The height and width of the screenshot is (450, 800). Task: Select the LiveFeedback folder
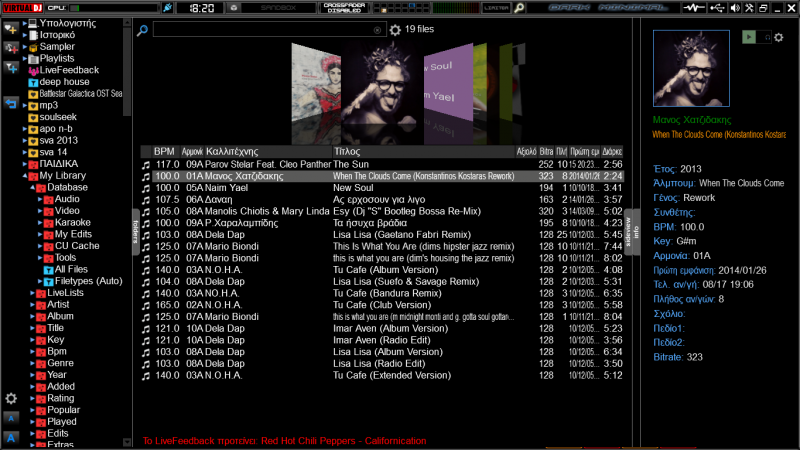tap(63, 70)
